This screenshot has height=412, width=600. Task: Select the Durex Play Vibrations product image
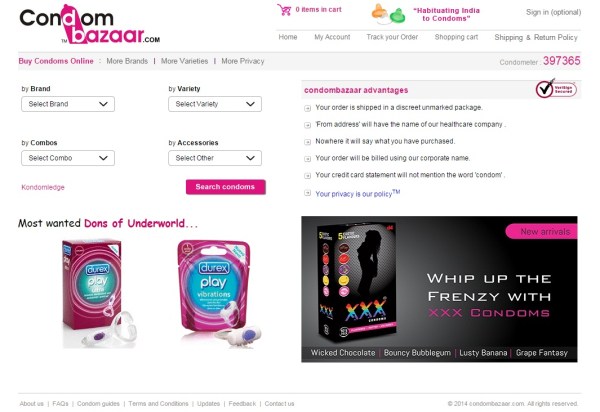[x=219, y=293]
